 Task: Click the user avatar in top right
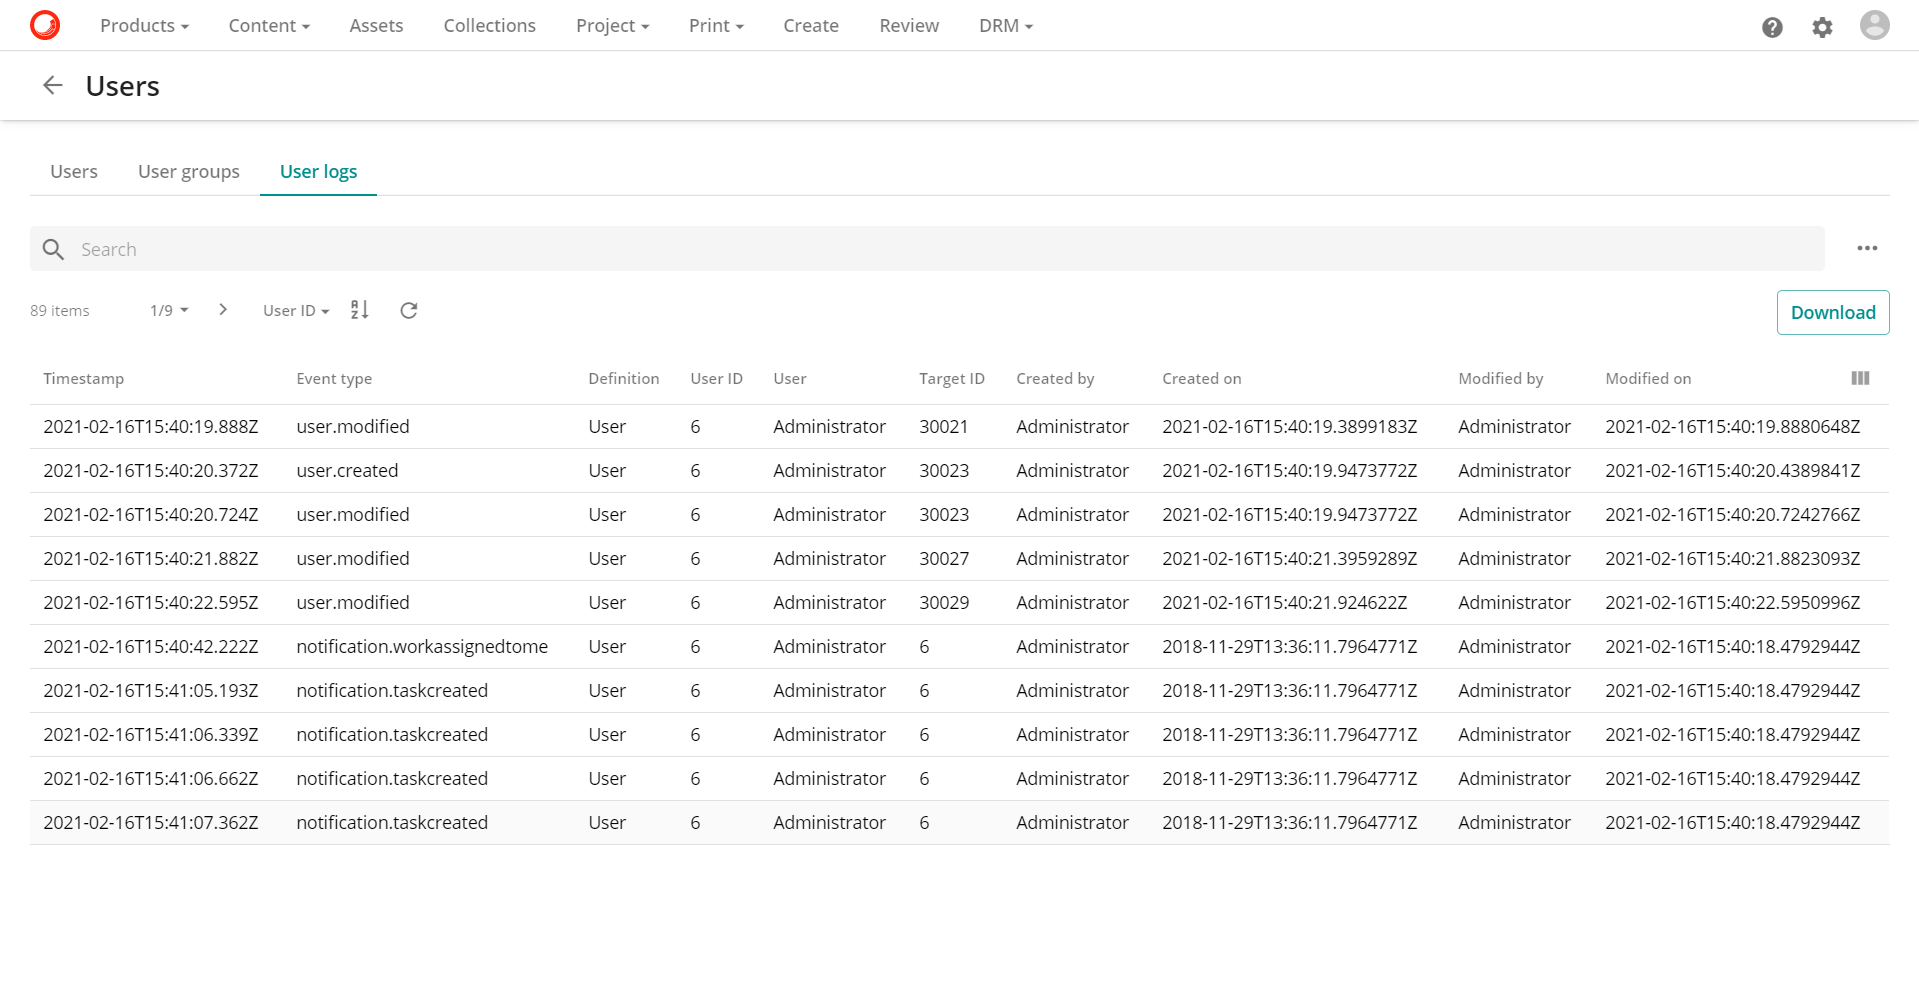[x=1875, y=25]
